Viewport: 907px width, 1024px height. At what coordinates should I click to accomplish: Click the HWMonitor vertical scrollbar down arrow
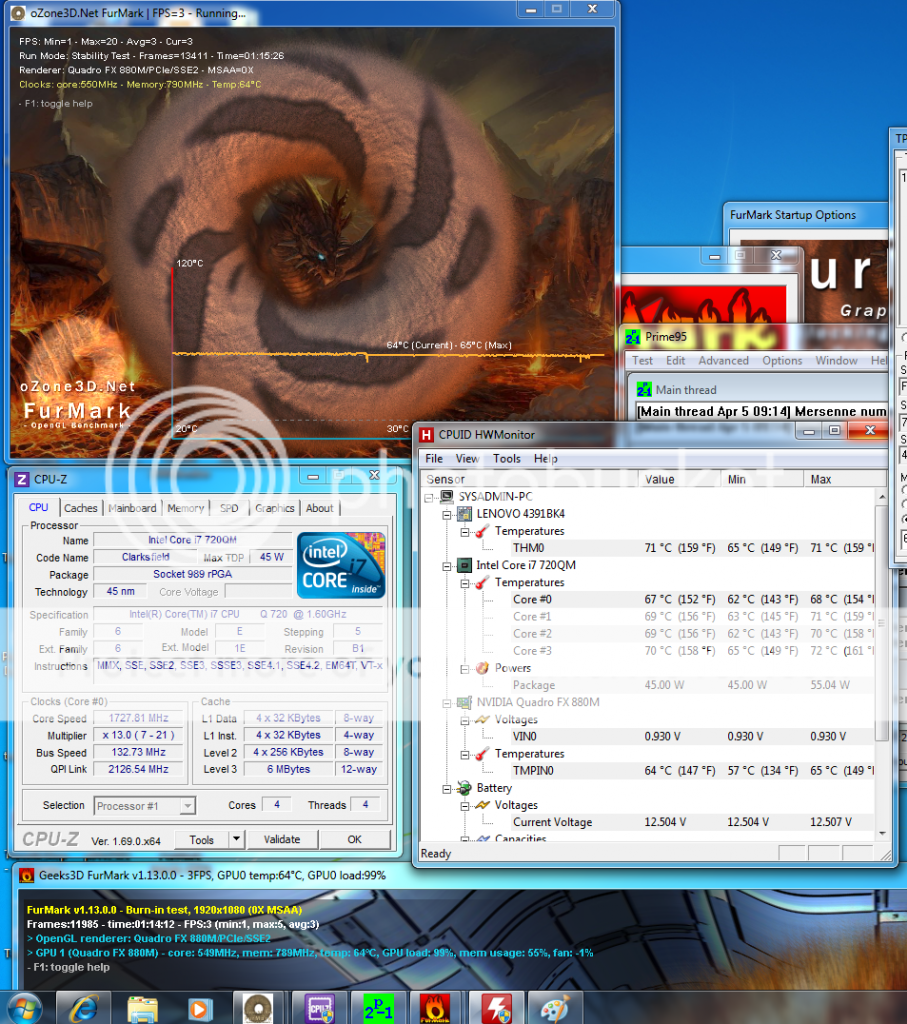(881, 832)
